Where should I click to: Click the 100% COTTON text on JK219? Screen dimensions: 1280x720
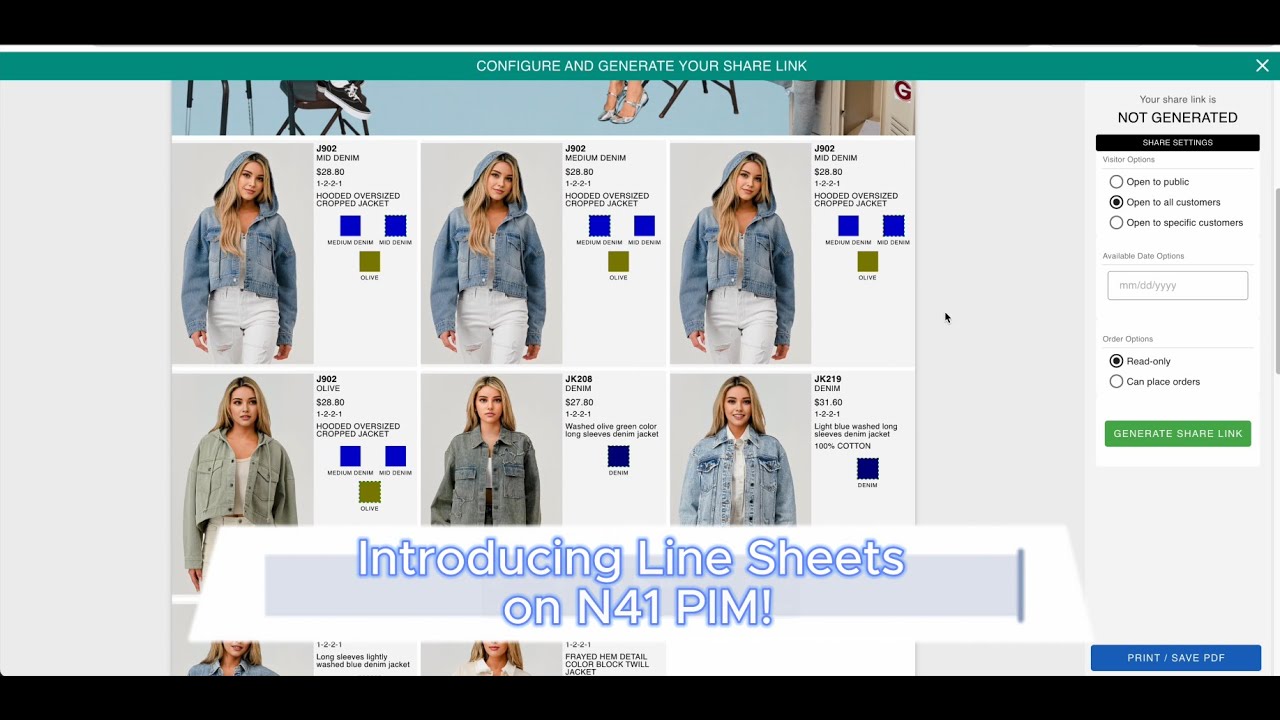click(842, 446)
